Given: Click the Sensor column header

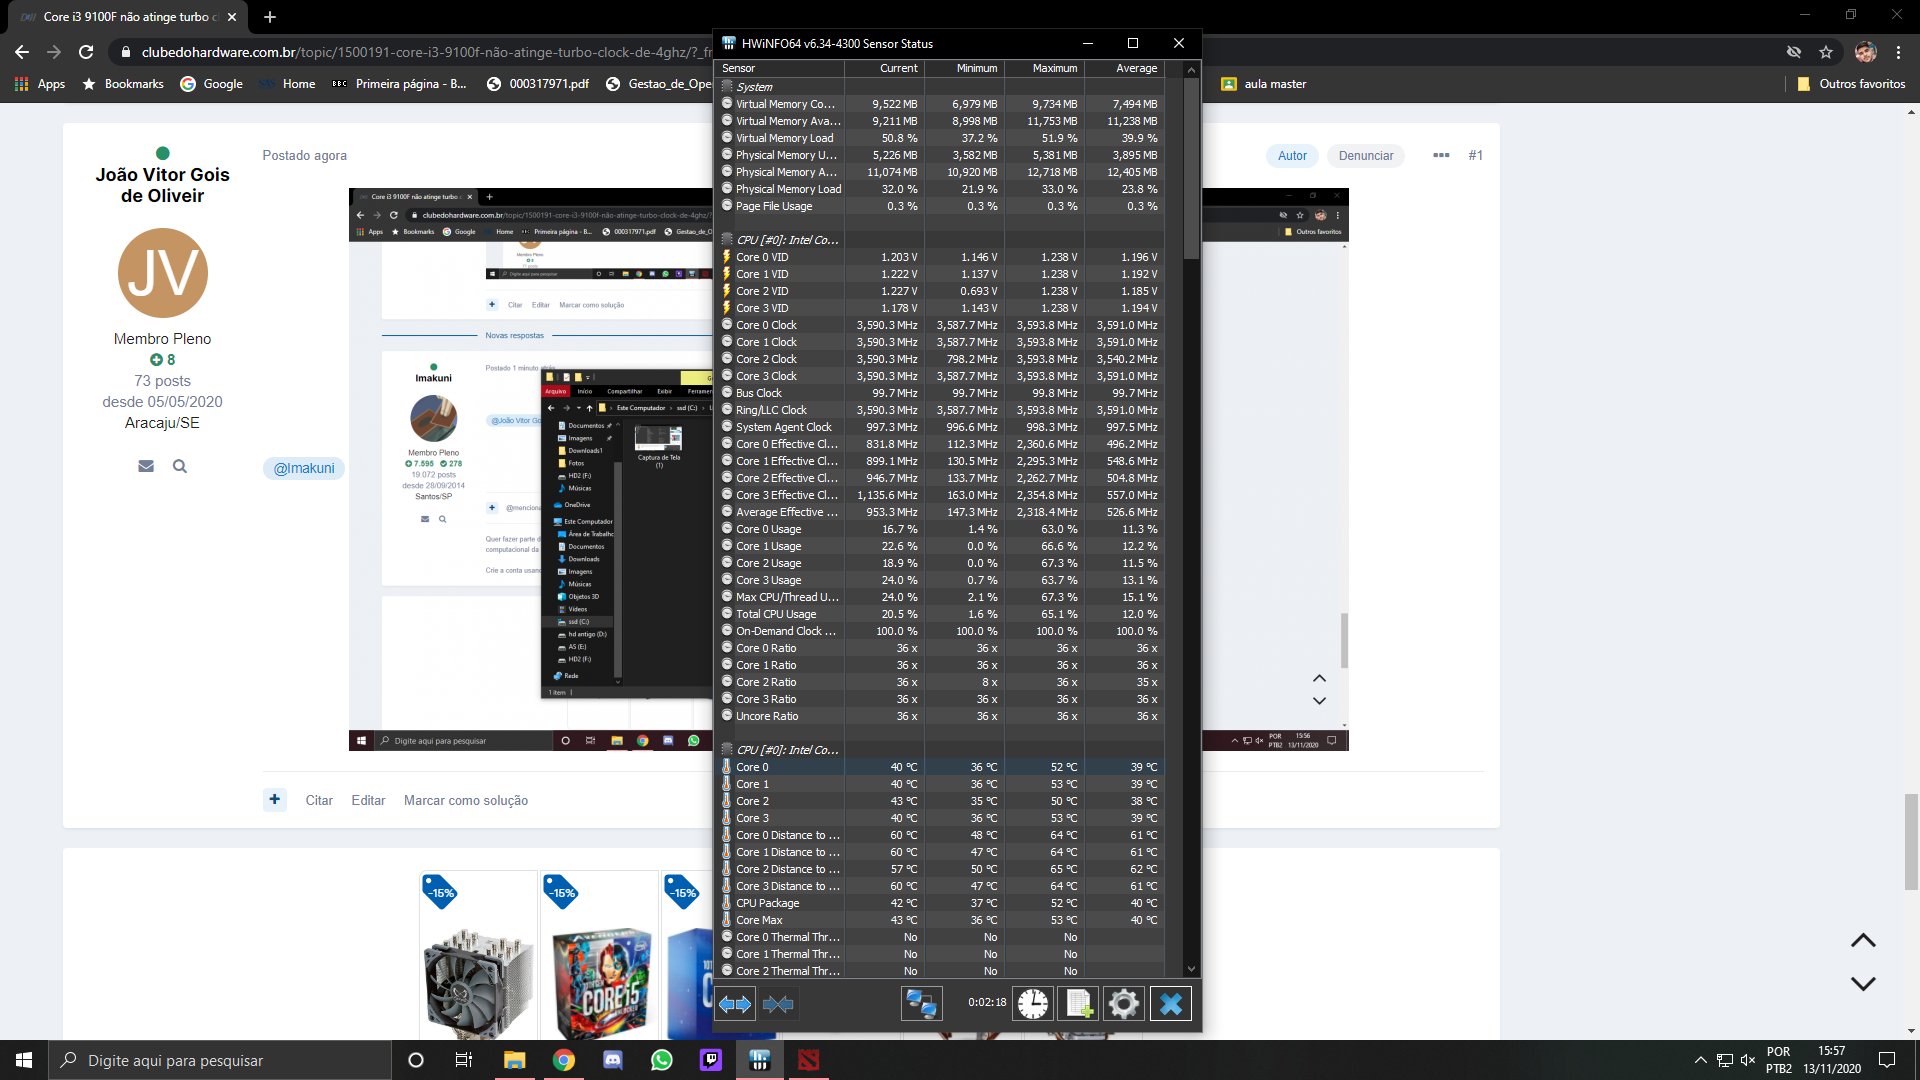Looking at the screenshot, I should click(x=781, y=68).
